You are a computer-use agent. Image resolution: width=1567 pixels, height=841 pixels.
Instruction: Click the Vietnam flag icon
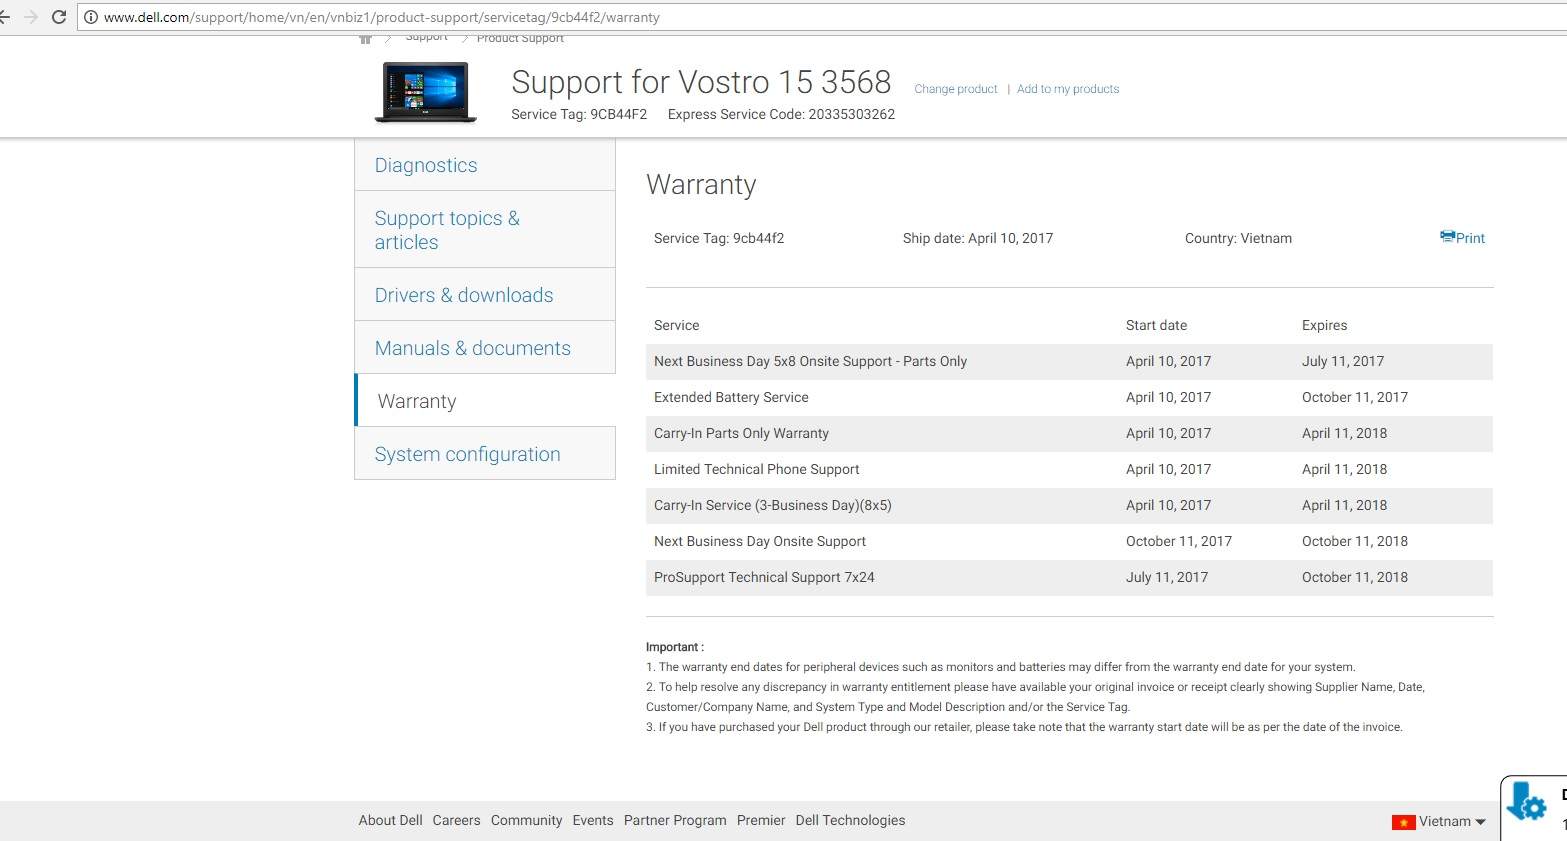coord(1403,822)
